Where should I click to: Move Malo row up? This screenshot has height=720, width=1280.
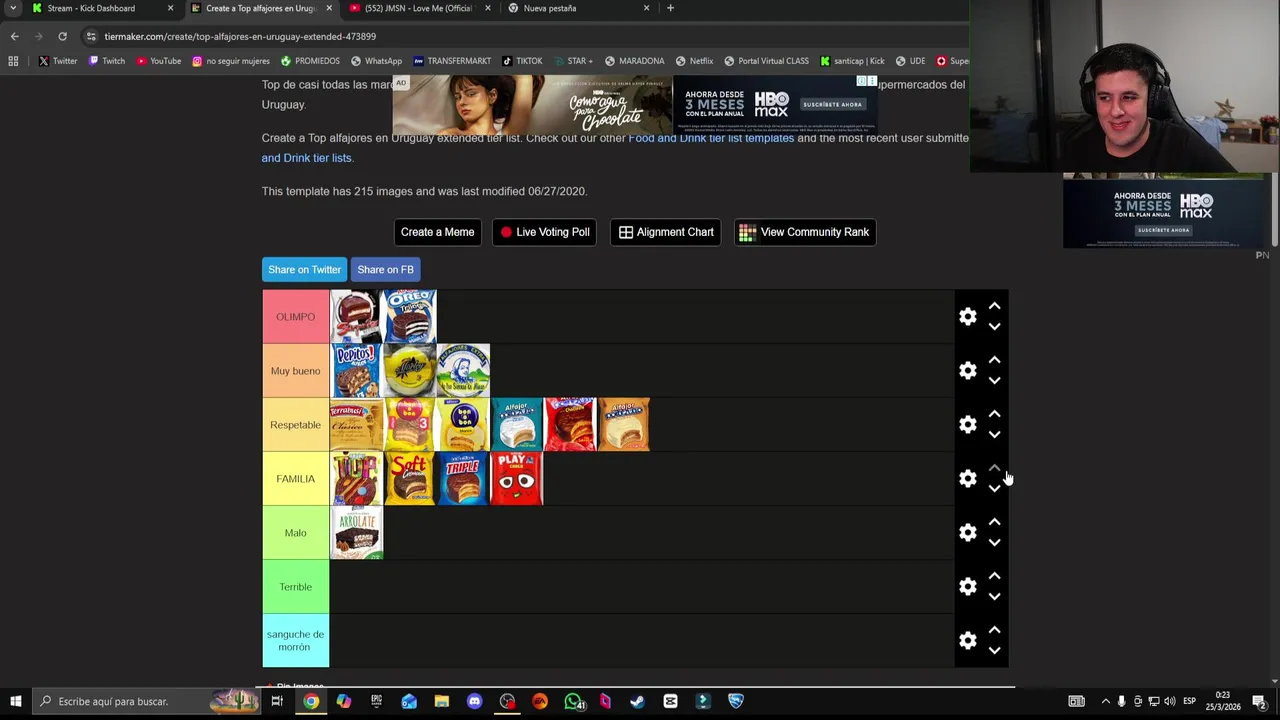point(994,522)
